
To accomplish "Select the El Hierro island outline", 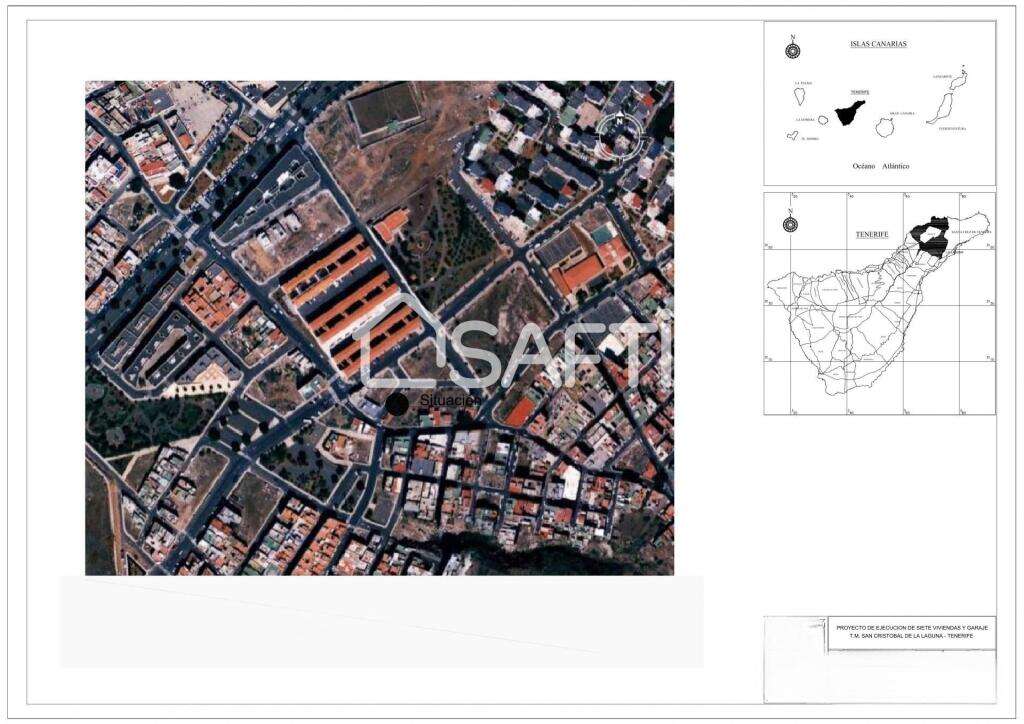I will point(792,136).
